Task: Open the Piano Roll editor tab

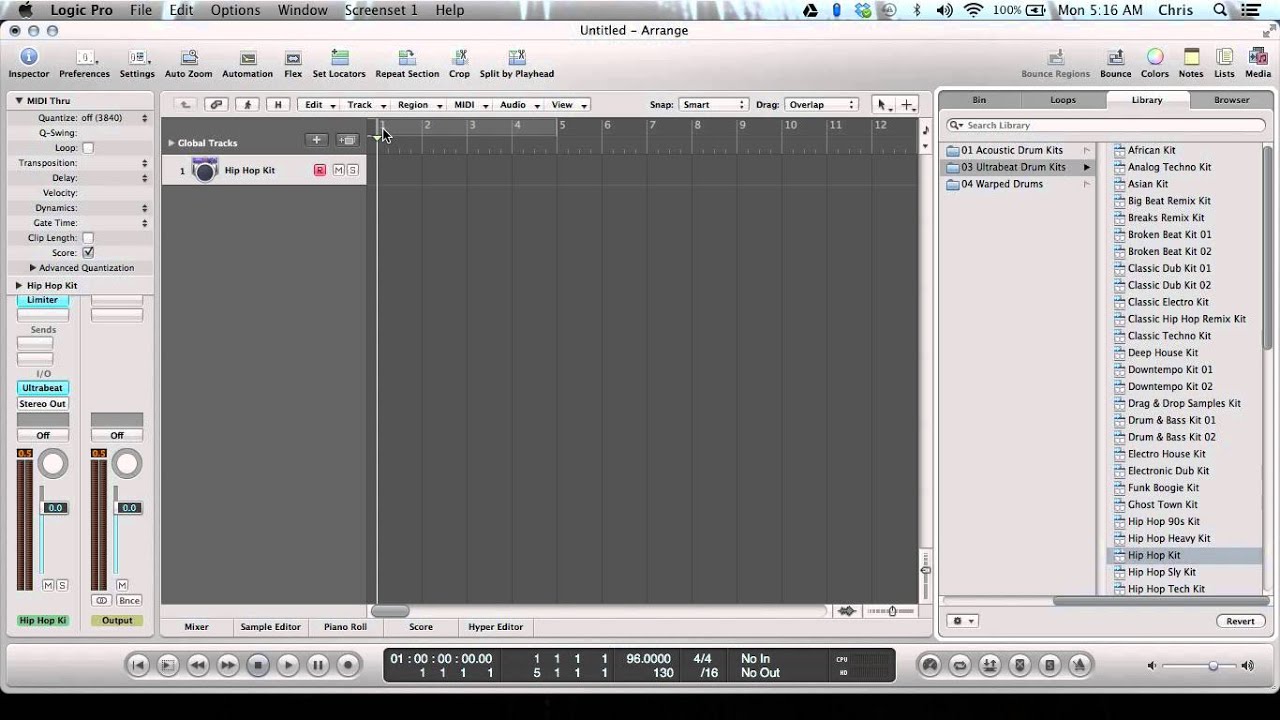Action: [345, 627]
